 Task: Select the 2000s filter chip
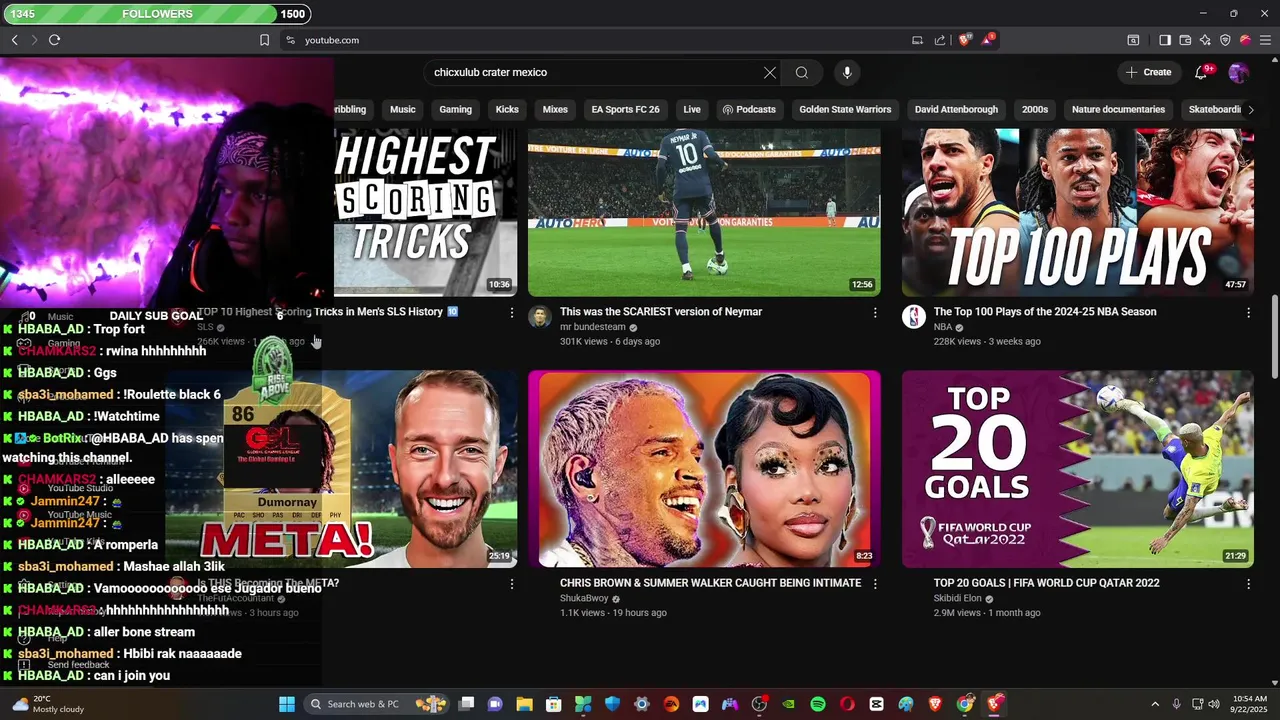coord(1035,109)
